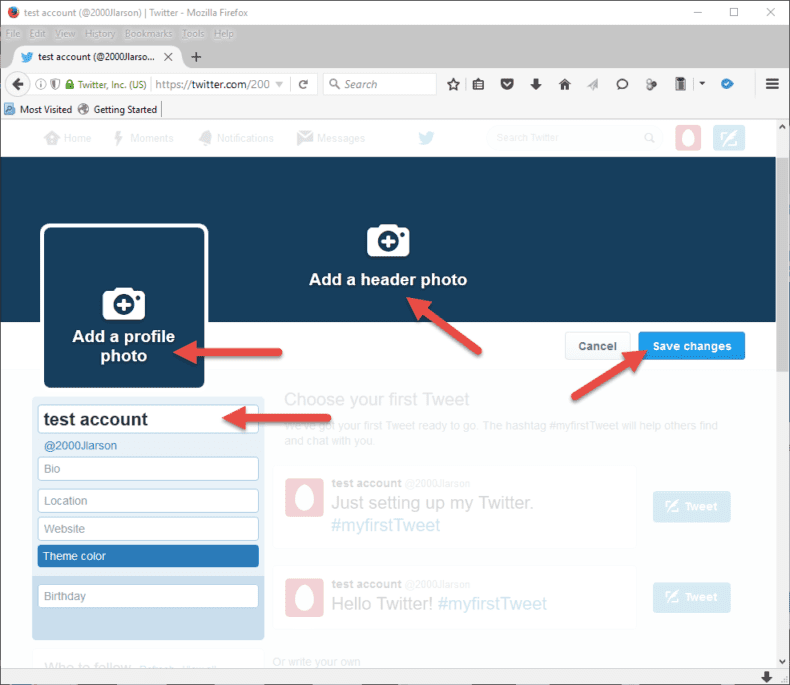Expand the toolbar overflow dropdown arrow
Viewport: 790px width, 685px height.
703,85
